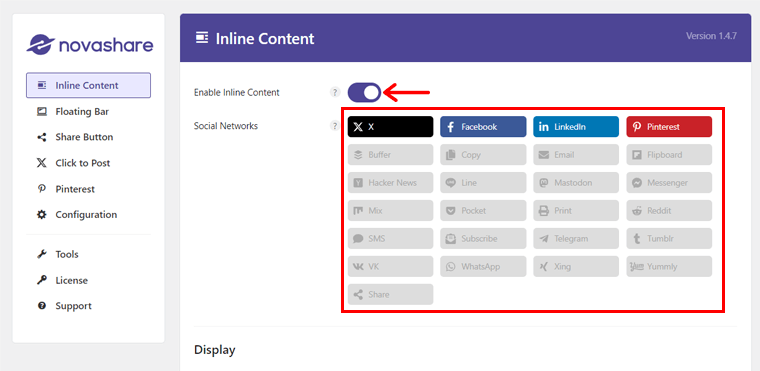This screenshot has height=371, width=760.
Task: Enable the Pocket network button
Action: pyautogui.click(x=483, y=210)
